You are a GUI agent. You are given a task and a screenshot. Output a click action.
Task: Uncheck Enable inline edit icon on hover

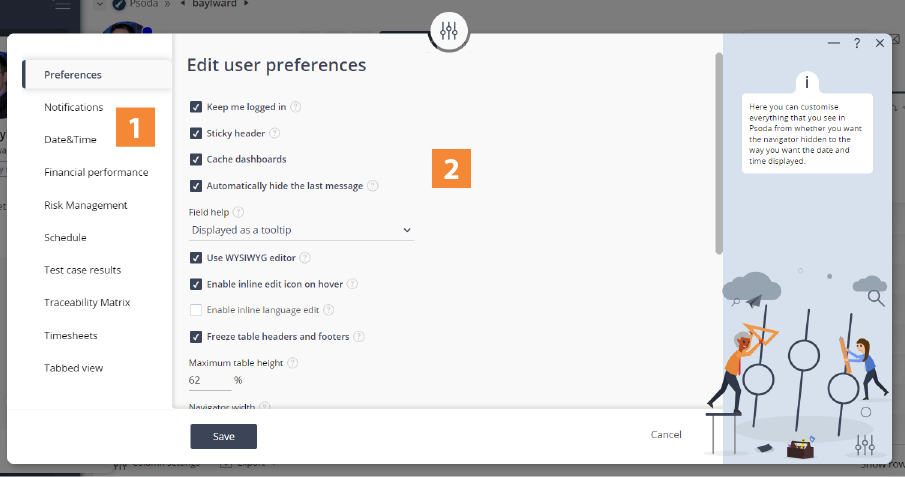point(196,284)
